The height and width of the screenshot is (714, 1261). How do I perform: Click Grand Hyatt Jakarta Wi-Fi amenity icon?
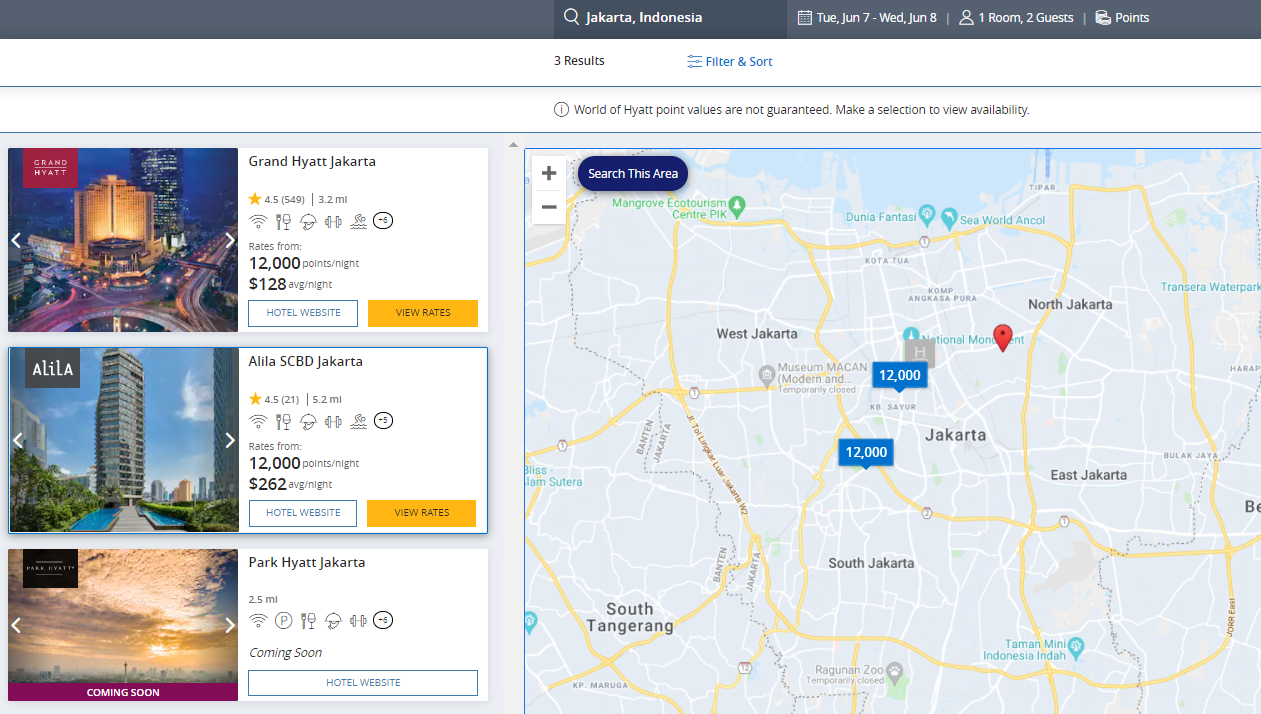click(x=258, y=221)
